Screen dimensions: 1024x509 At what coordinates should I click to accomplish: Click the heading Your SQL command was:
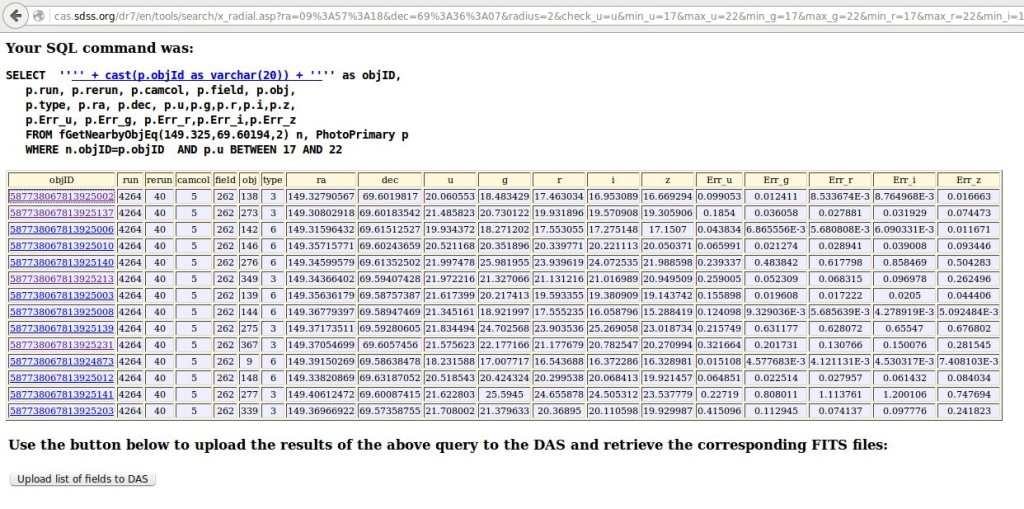pos(99,48)
